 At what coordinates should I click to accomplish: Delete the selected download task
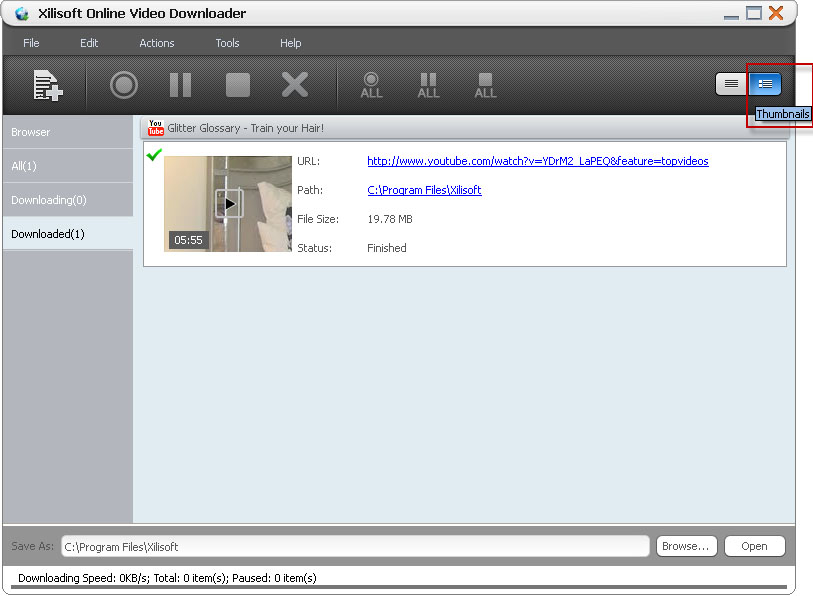(x=294, y=85)
